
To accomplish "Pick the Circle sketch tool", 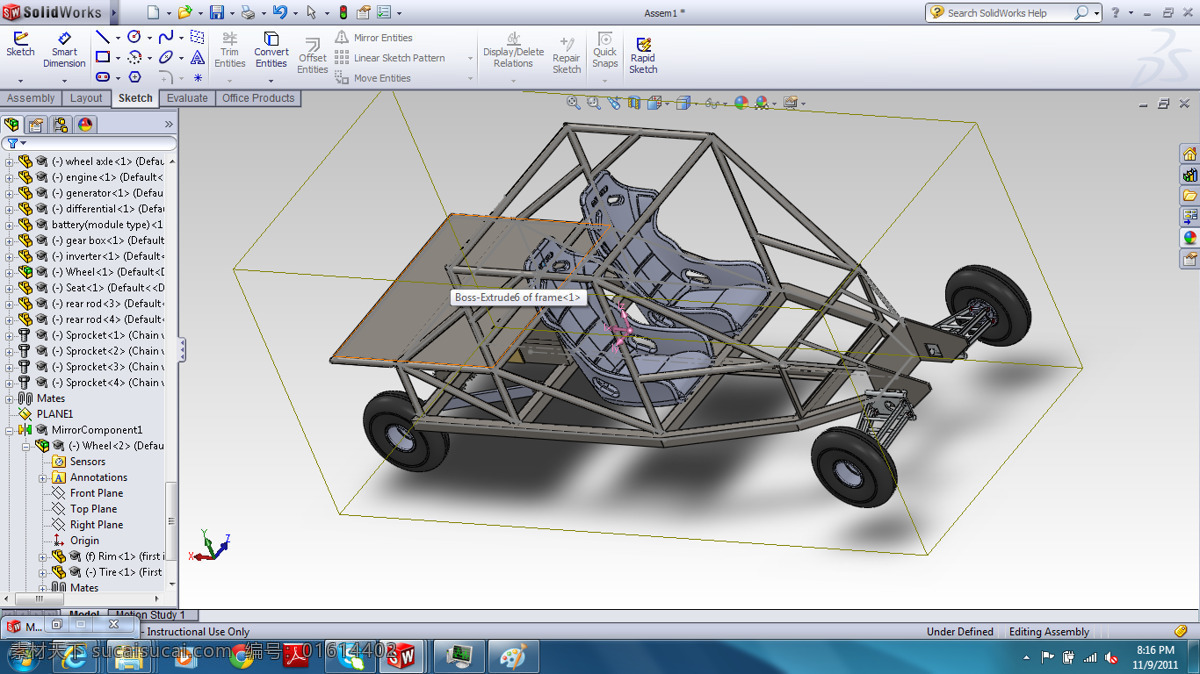I will [134, 37].
